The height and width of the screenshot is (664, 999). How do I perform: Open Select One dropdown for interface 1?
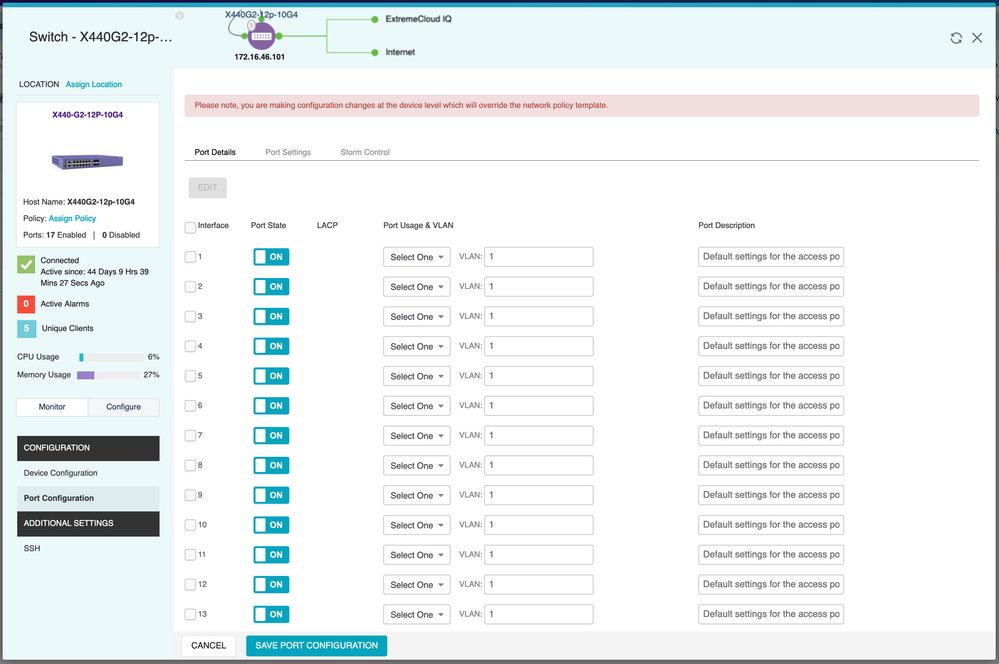417,257
